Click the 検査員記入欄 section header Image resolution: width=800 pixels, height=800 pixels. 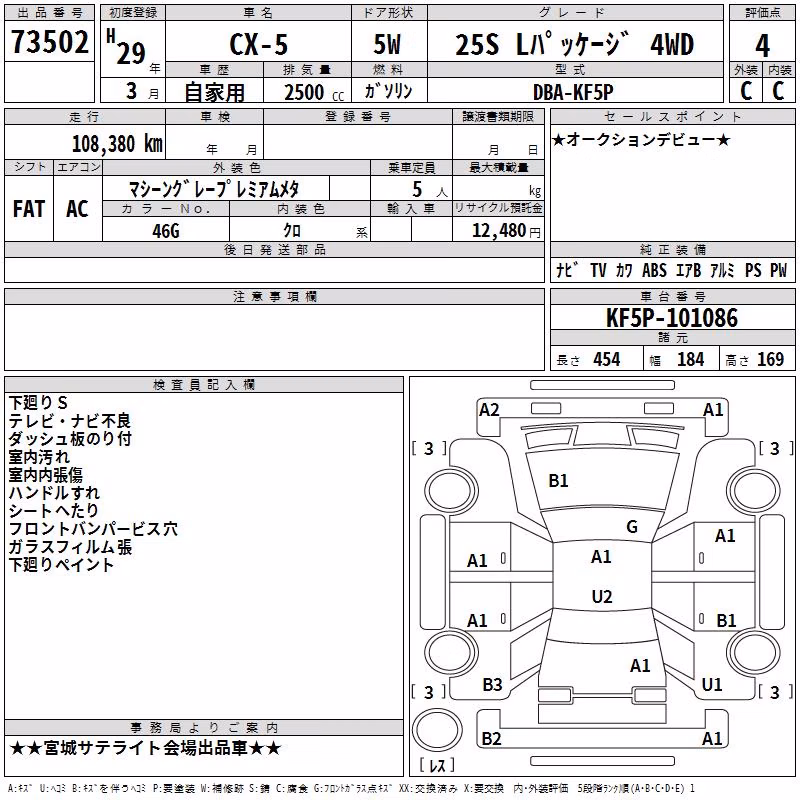click(204, 385)
